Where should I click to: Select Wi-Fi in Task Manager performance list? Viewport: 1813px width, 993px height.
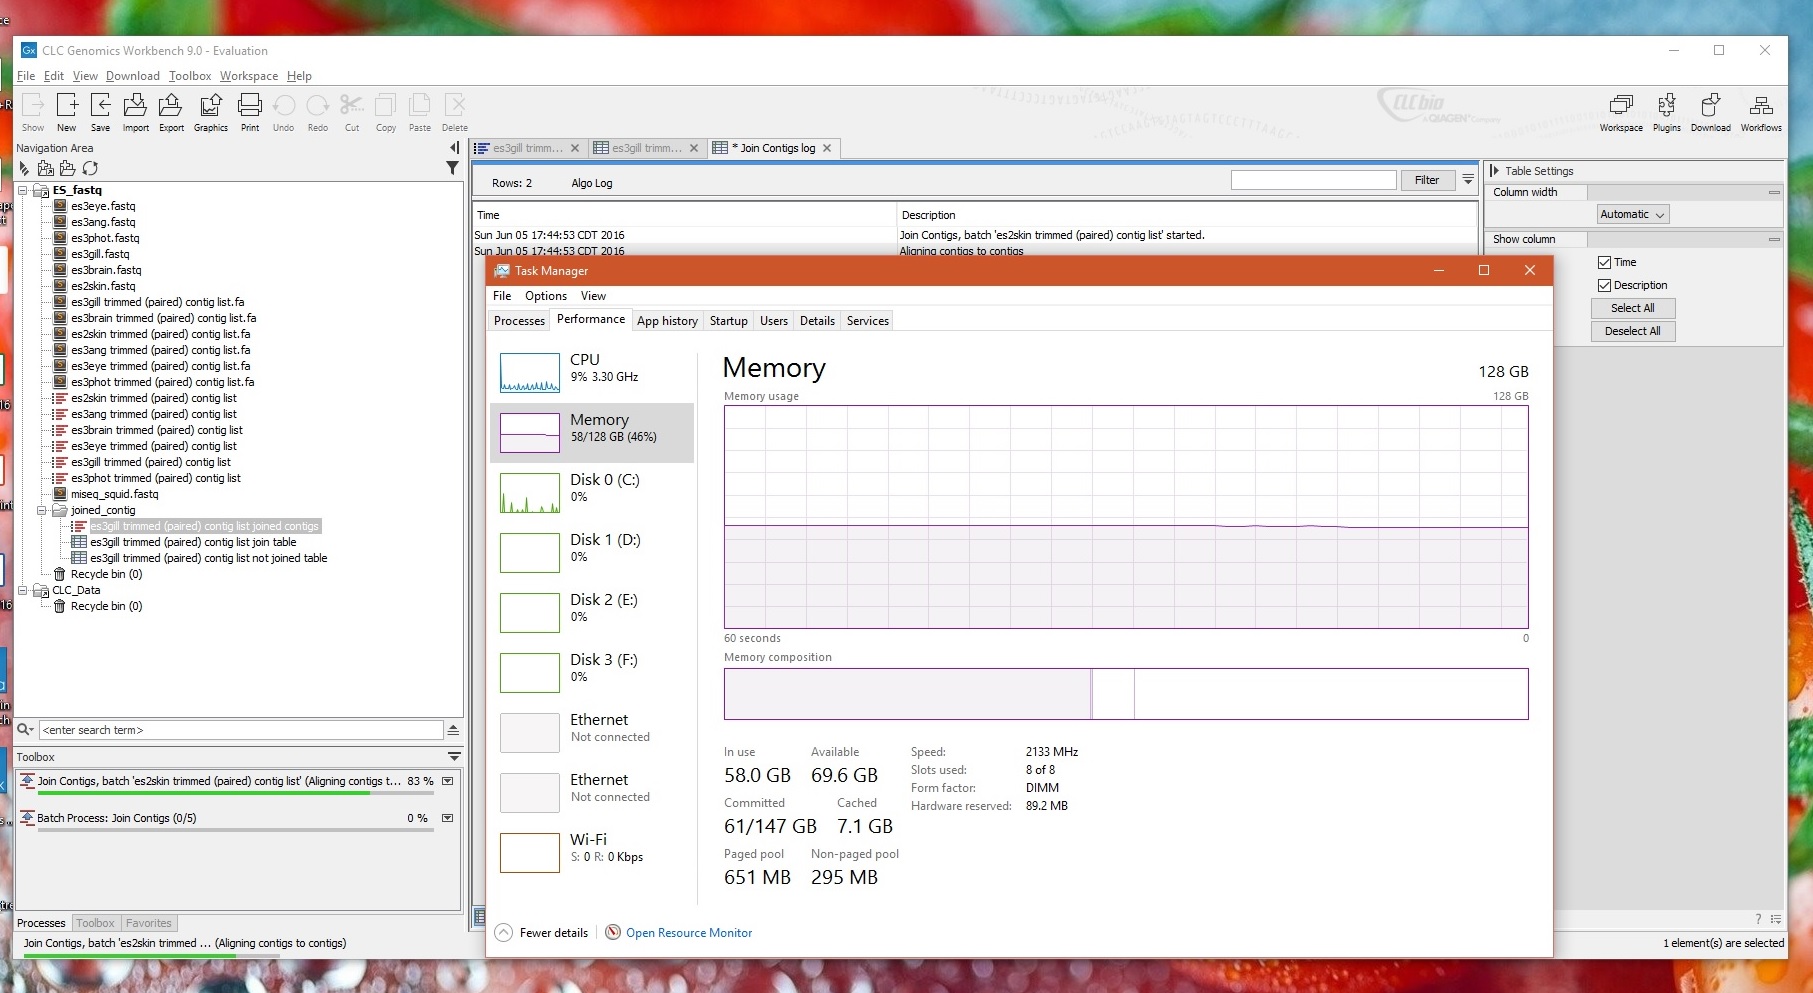click(x=593, y=852)
